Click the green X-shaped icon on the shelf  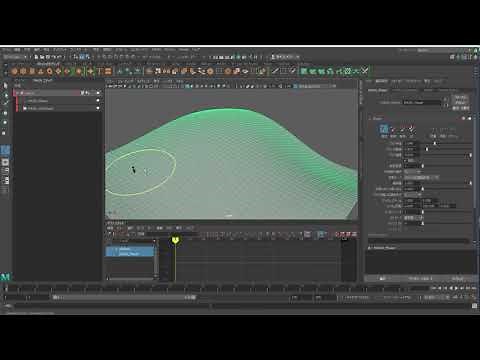(365, 71)
